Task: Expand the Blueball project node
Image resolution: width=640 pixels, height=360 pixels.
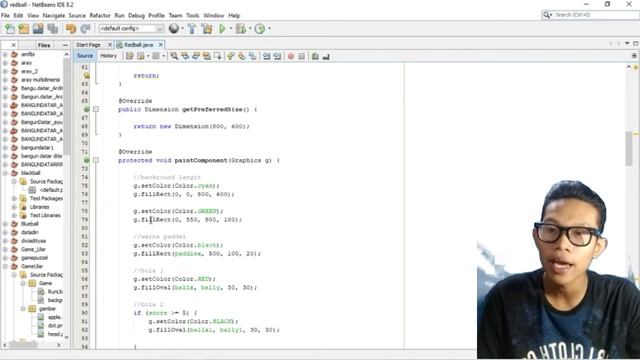Action: pyautogui.click(x=5, y=224)
